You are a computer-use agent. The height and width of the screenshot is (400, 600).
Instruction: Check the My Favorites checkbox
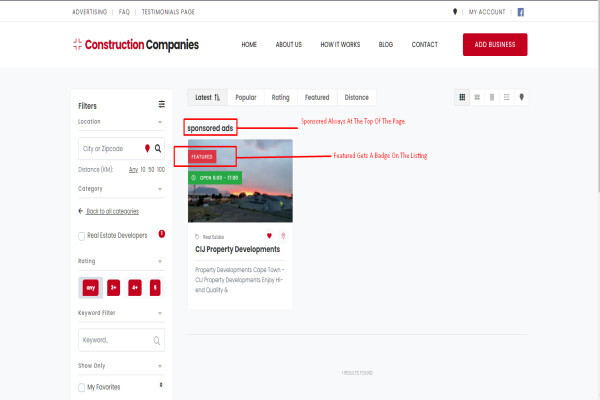click(x=82, y=388)
